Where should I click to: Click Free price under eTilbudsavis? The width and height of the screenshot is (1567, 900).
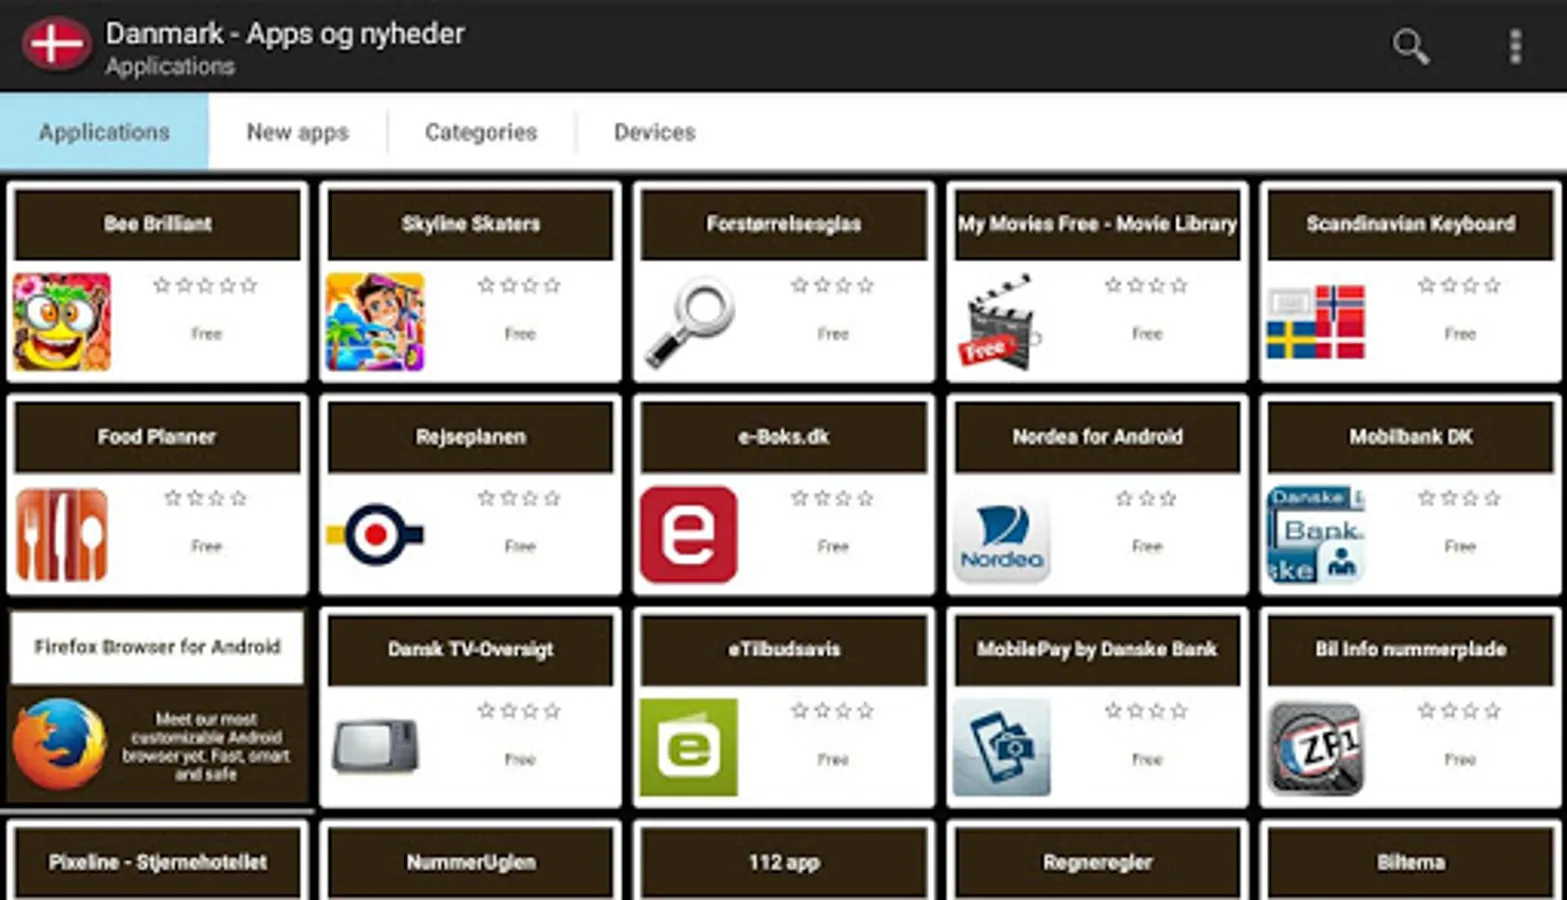[x=832, y=760]
